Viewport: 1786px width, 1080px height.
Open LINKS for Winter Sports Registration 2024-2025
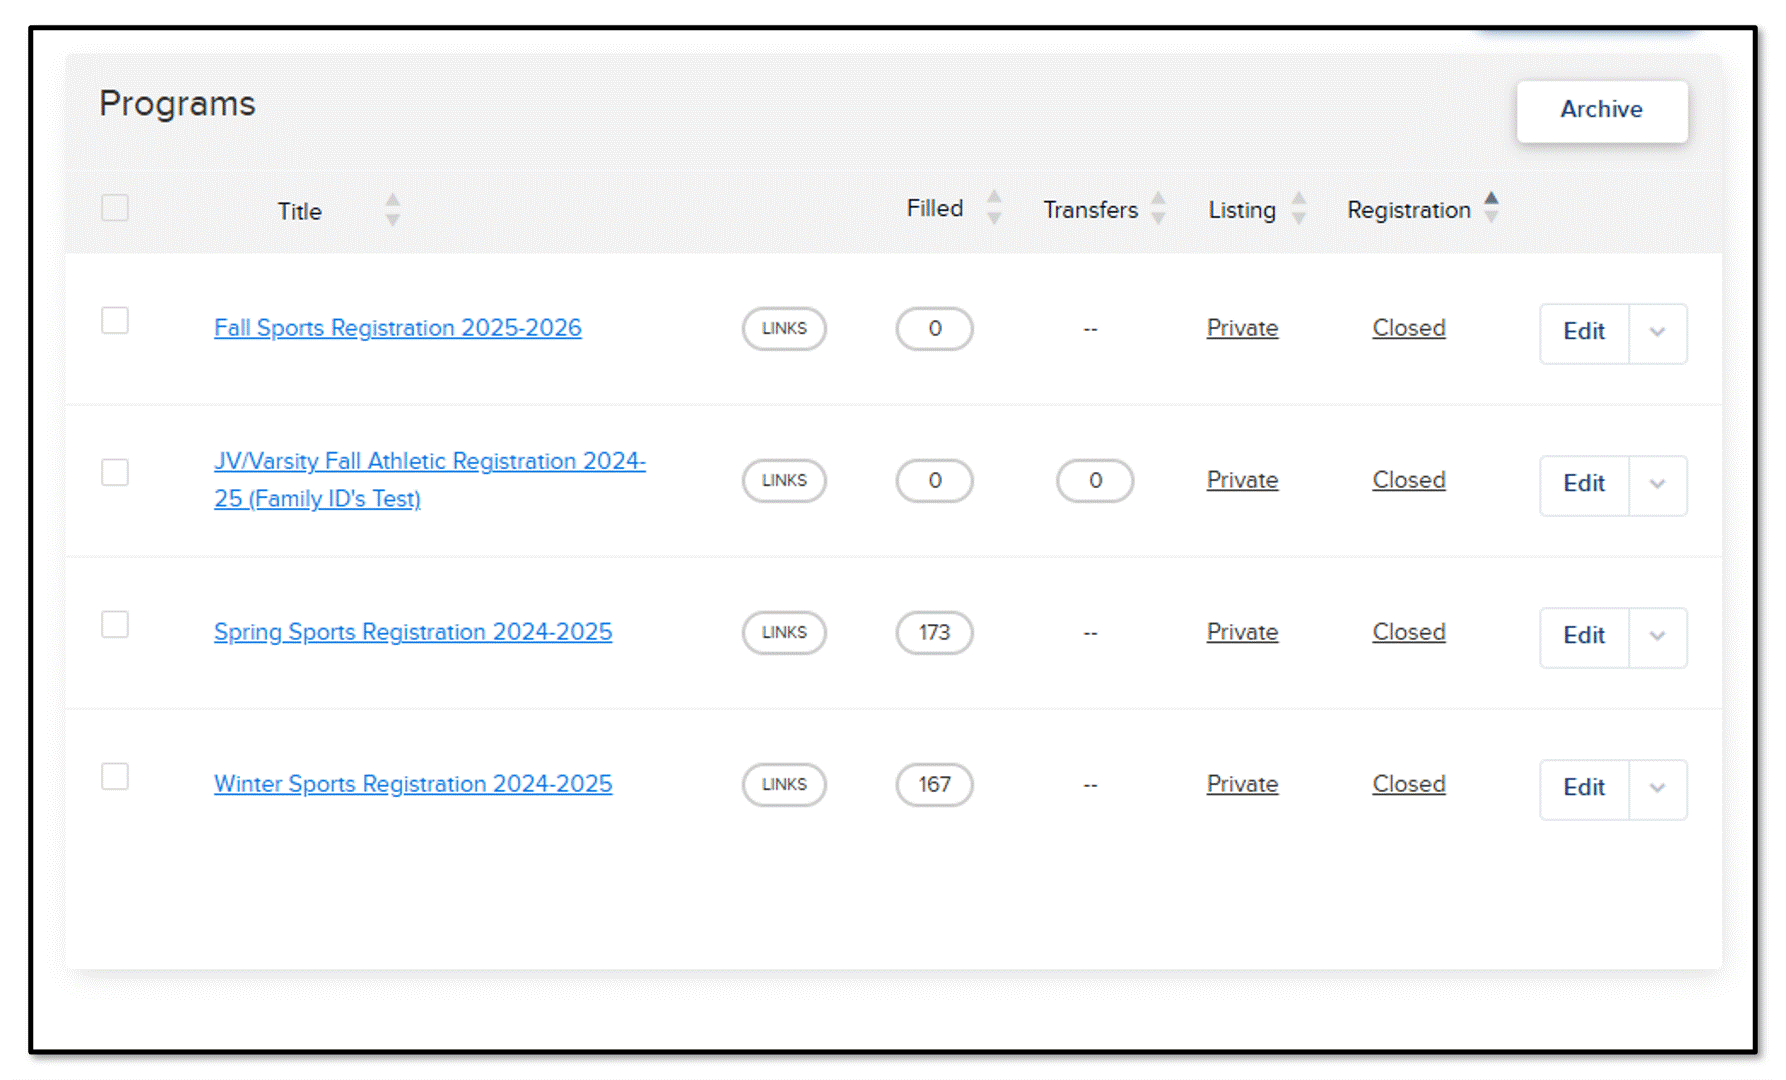(x=783, y=785)
